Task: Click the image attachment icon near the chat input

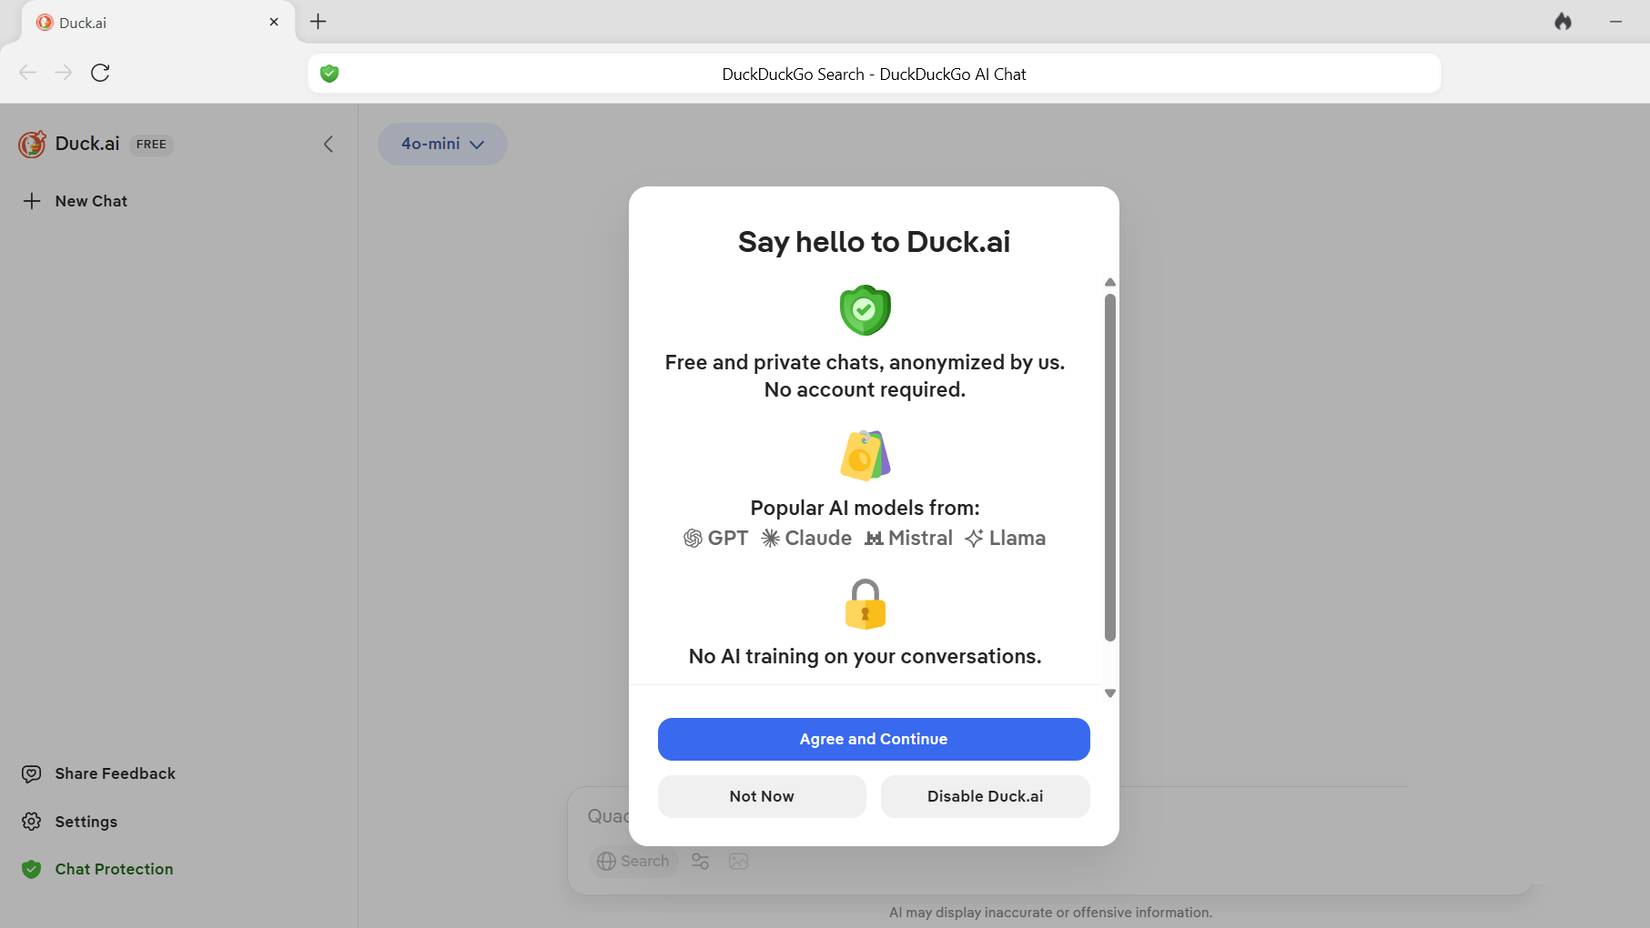Action: coord(738,861)
